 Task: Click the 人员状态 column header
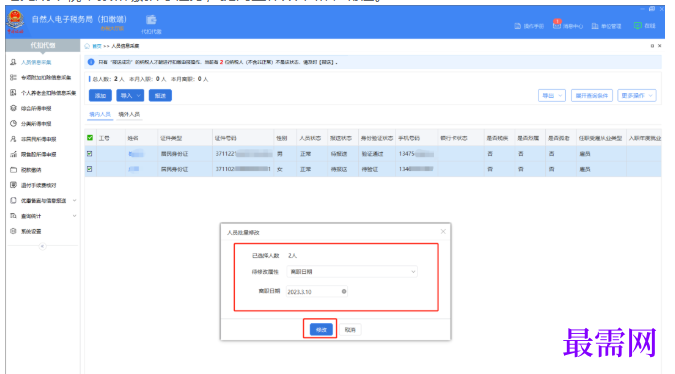(x=310, y=138)
